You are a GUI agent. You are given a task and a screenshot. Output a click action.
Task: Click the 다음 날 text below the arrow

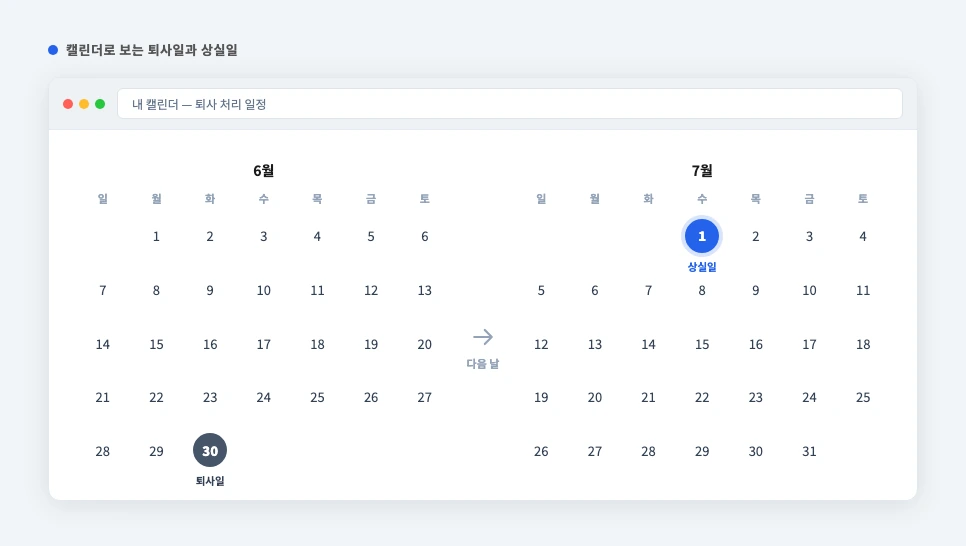click(483, 364)
